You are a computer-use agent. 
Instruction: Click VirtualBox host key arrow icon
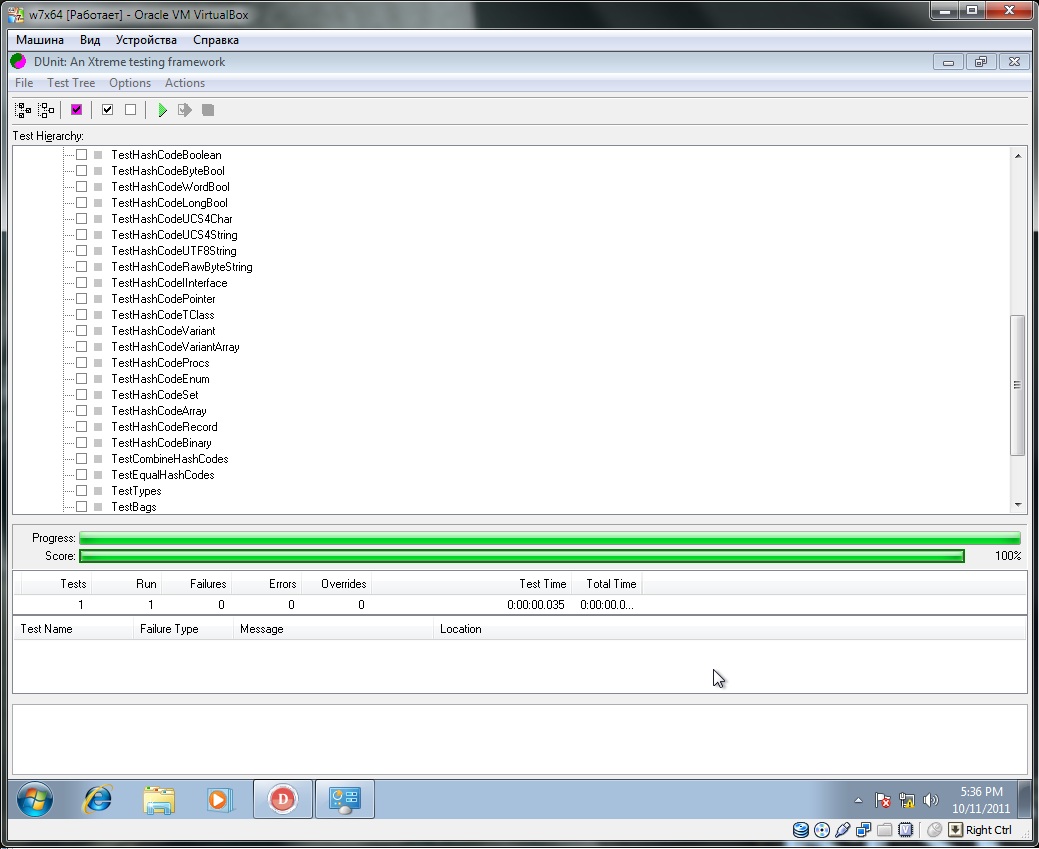coord(955,830)
